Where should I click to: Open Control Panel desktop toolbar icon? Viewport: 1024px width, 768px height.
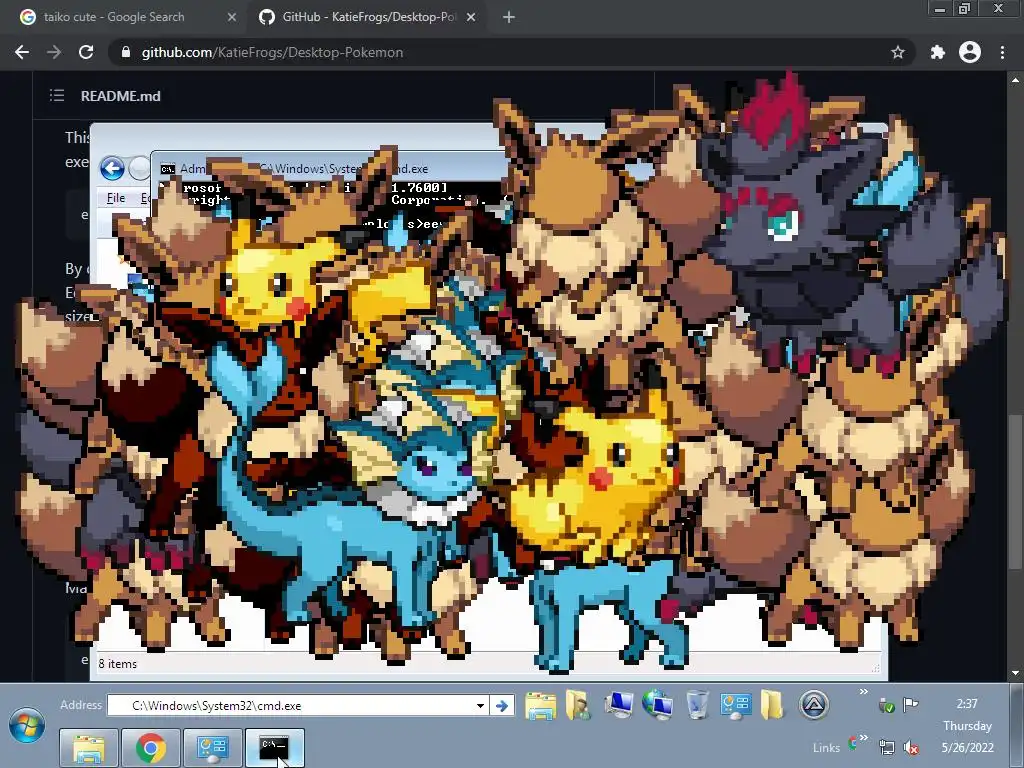pyautogui.click(x=735, y=705)
